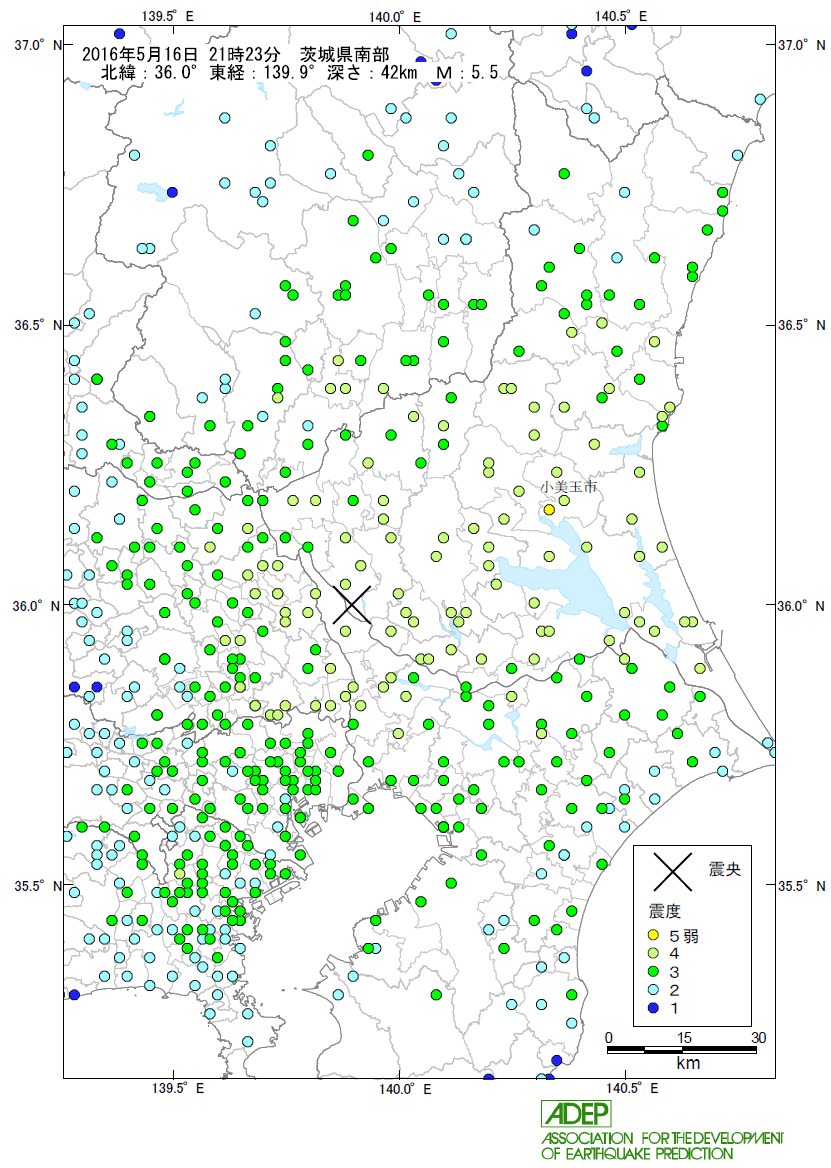Click the 37.0° N label on the right axis
Screen dimensions: 831x1168
[801, 45]
